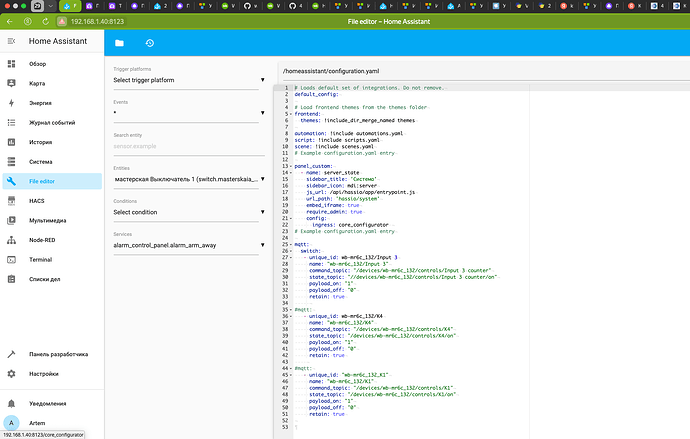Viewport: 690px width, 439px height.
Task: Open the Панель разработчика sidebar link
Action: 52,354
